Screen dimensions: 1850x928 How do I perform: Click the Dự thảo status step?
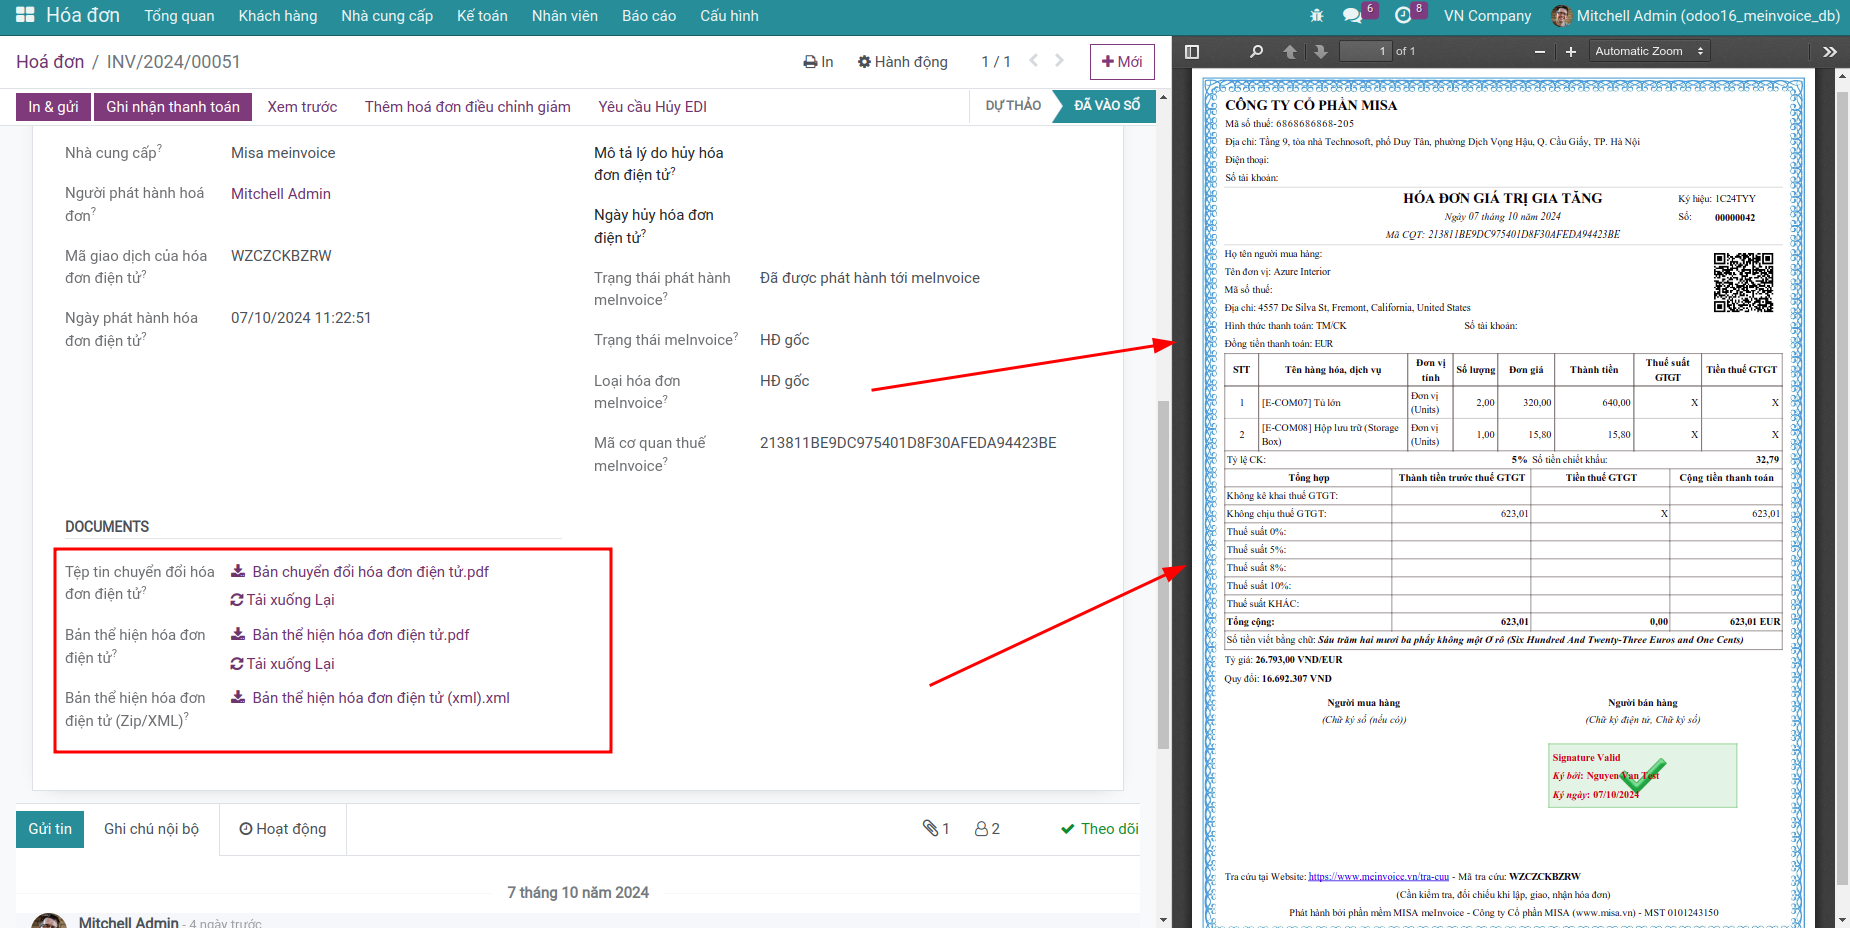tap(1012, 106)
